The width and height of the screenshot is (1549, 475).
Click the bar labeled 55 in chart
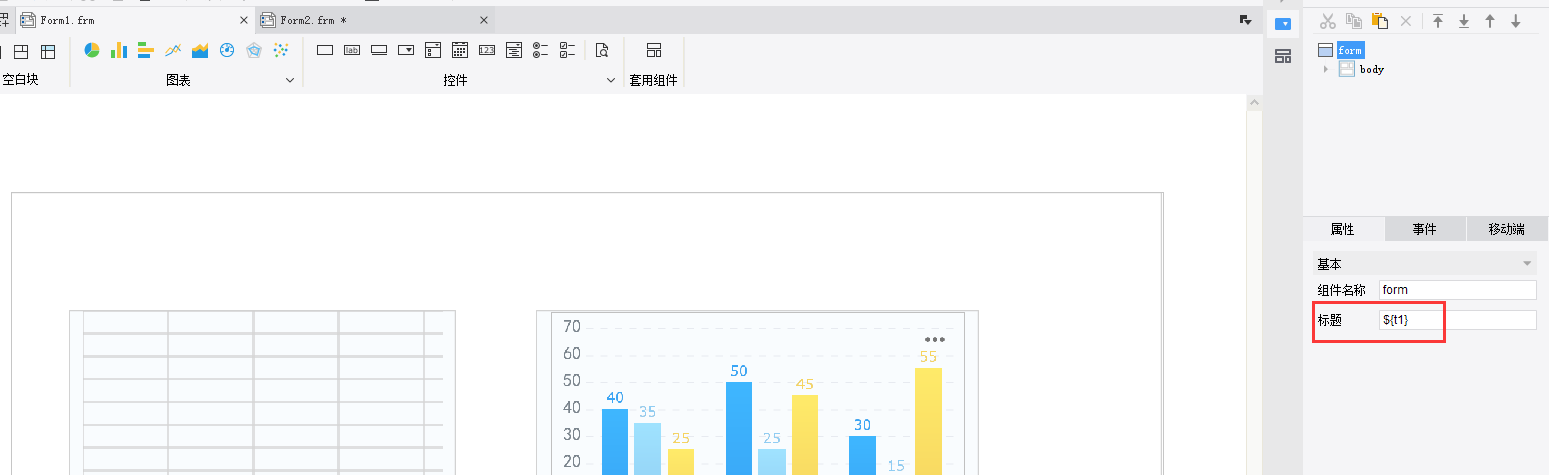pos(928,421)
